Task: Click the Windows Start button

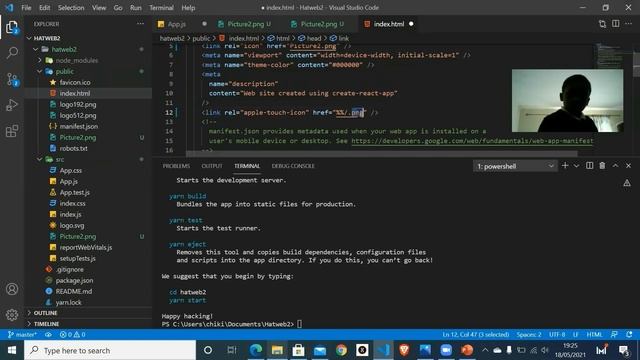Action: [x=12, y=350]
